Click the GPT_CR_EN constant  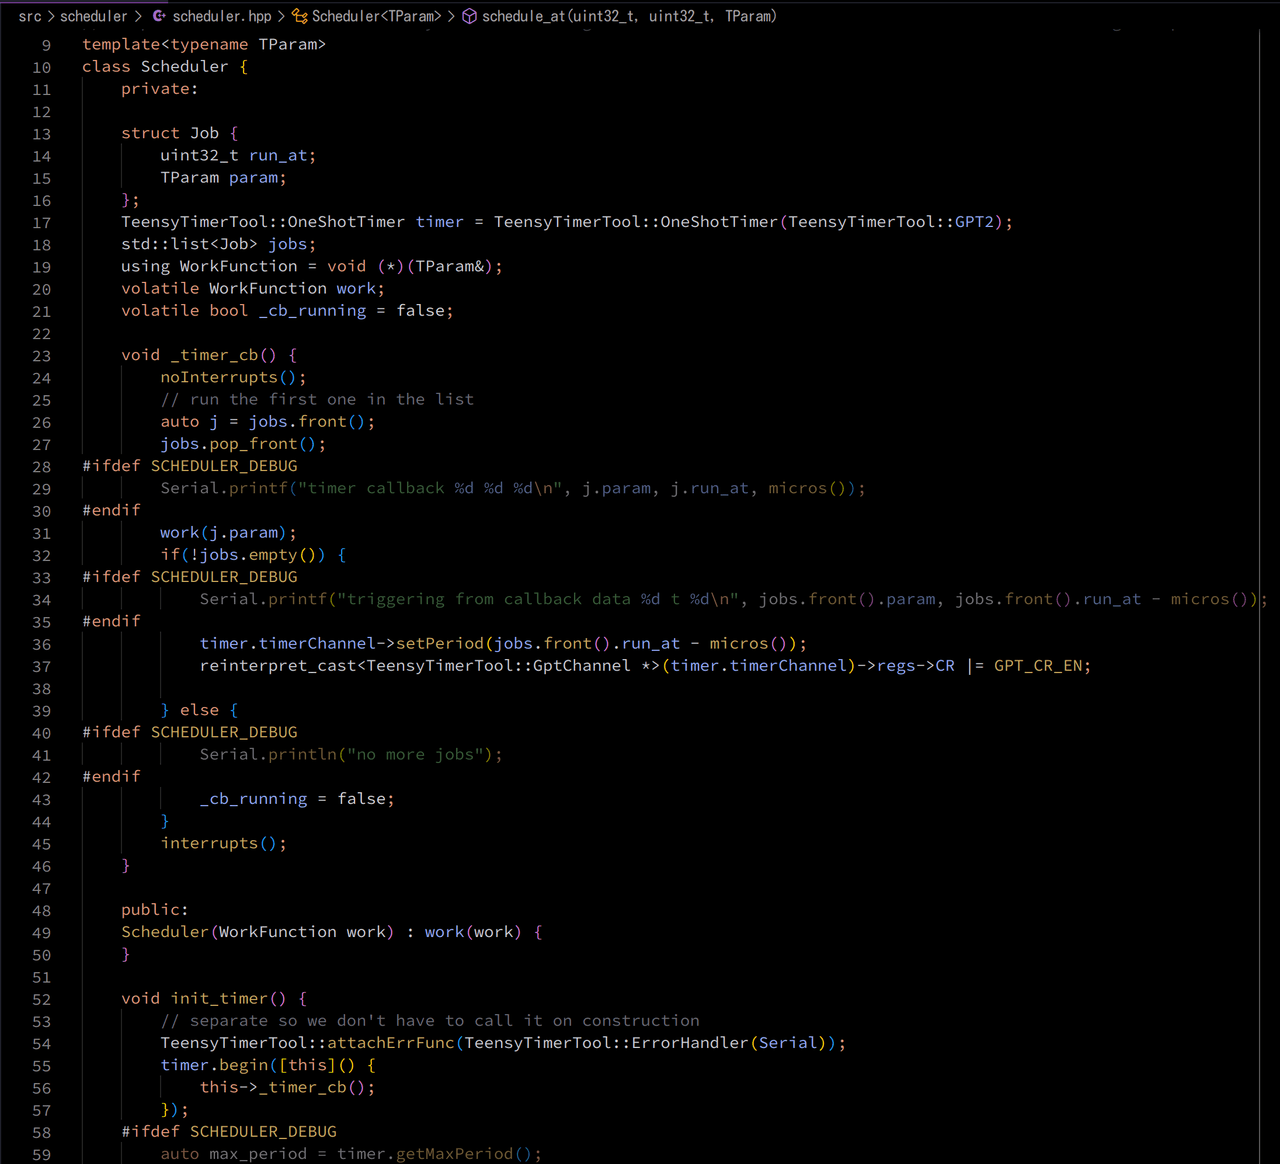[x=1042, y=665]
